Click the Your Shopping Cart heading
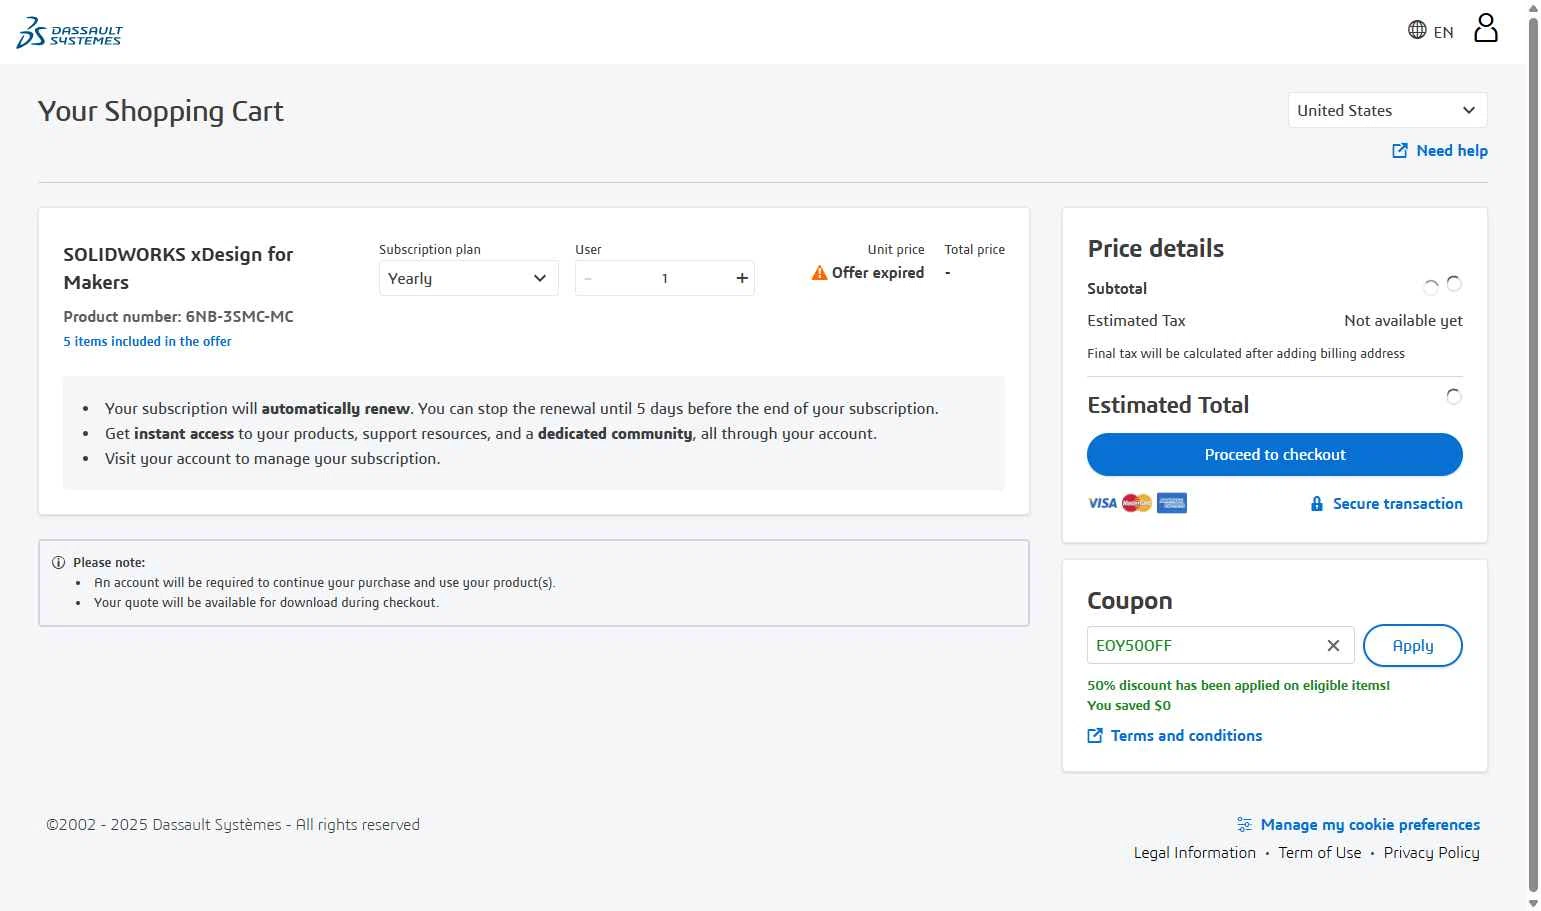The image size is (1541, 911). (x=160, y=111)
